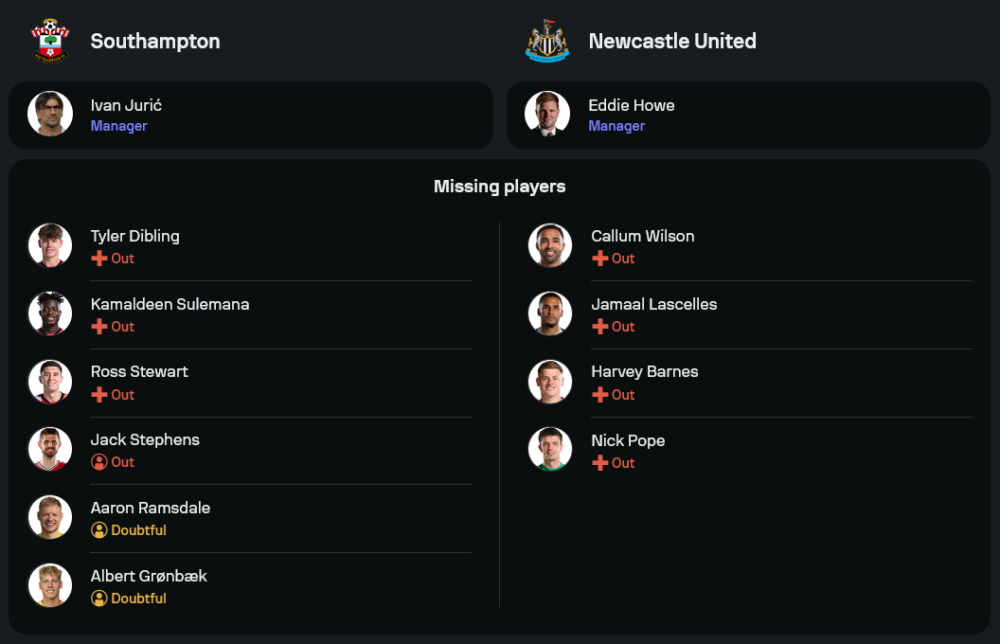This screenshot has height=644, width=1000.
Task: Click the Ivan Jurić manager name
Action: 126,105
